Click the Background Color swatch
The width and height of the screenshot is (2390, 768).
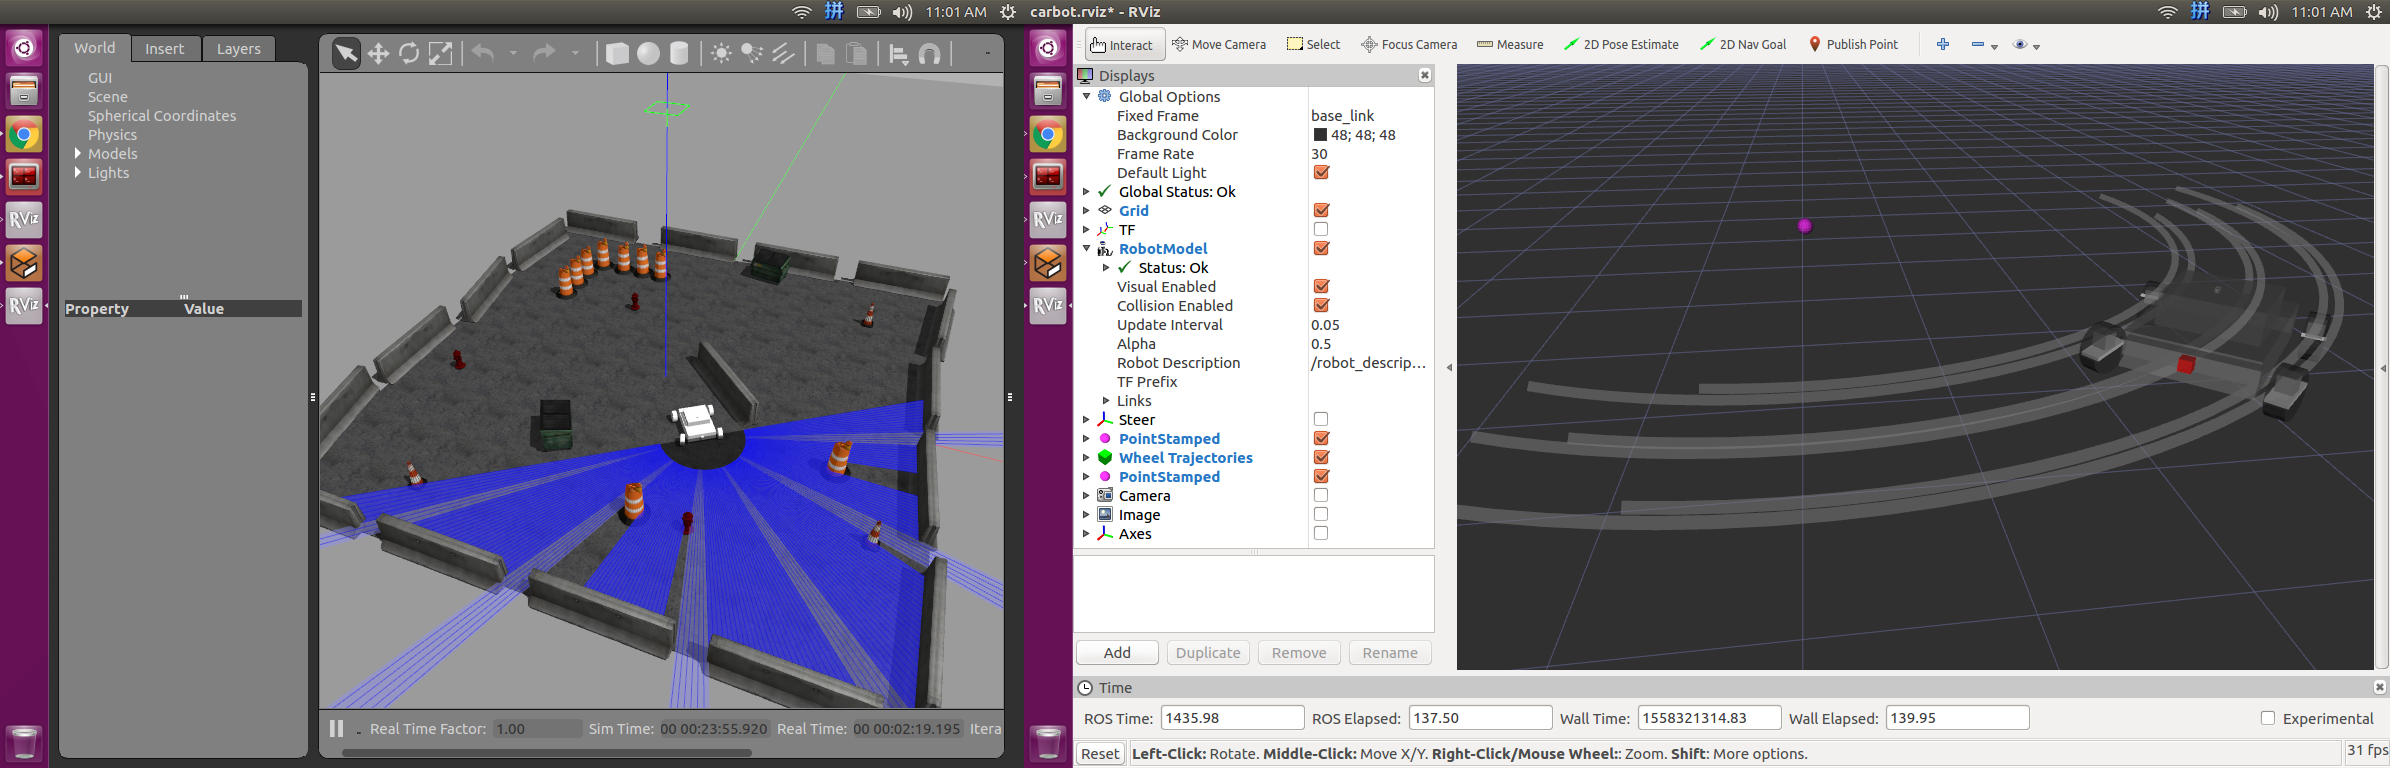(x=1320, y=135)
